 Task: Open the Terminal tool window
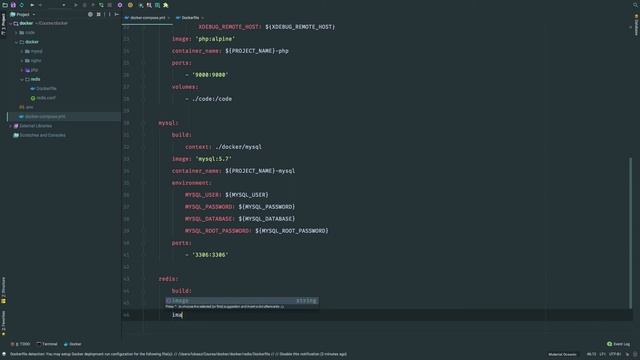click(x=47, y=344)
